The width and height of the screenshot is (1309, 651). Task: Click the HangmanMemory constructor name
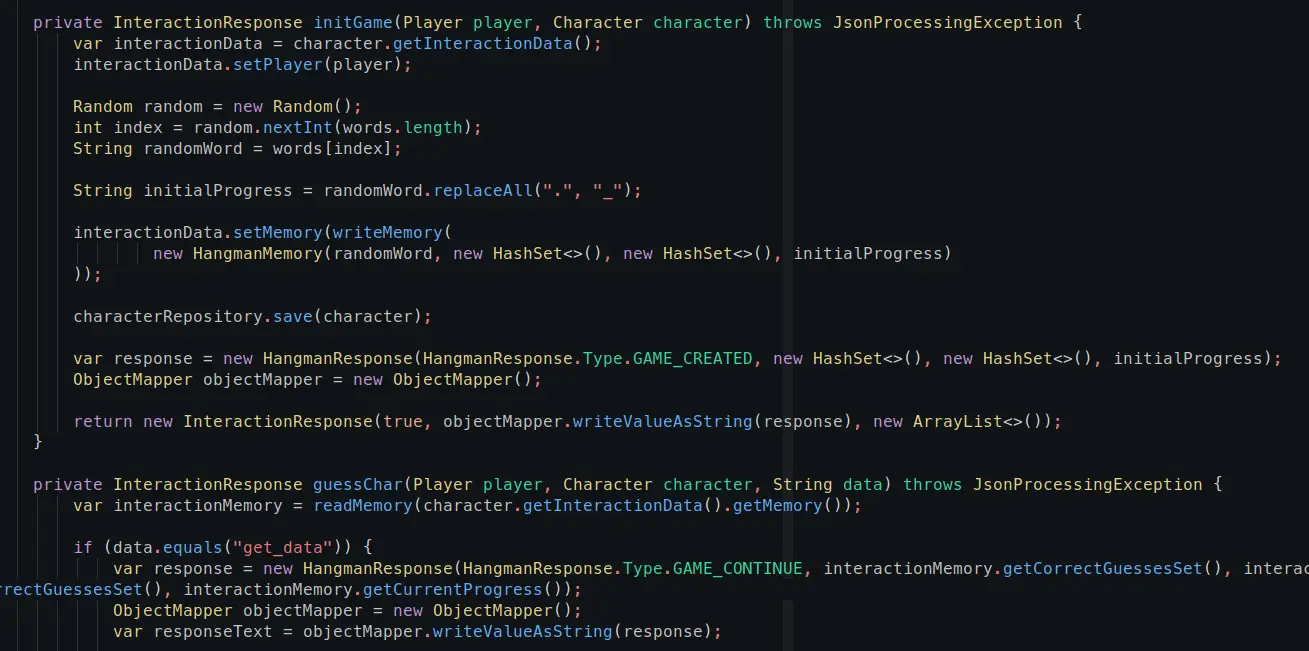point(257,253)
